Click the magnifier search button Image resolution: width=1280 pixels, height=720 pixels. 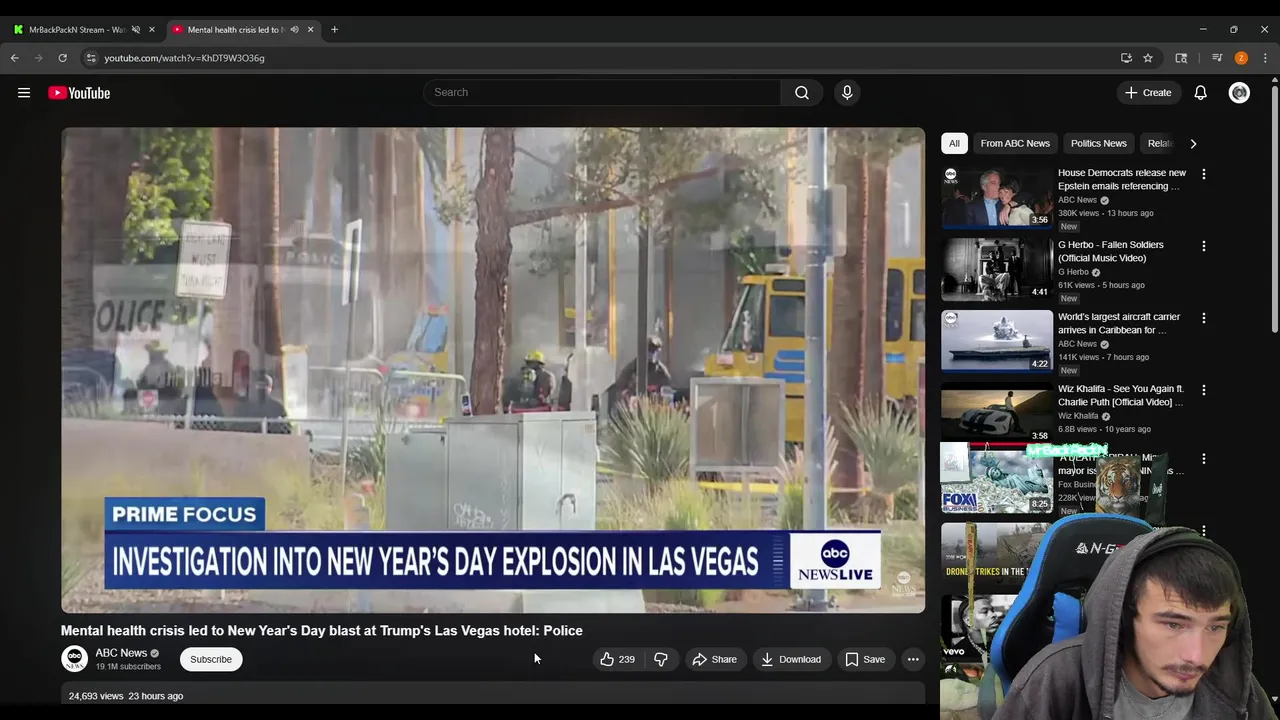(x=802, y=93)
